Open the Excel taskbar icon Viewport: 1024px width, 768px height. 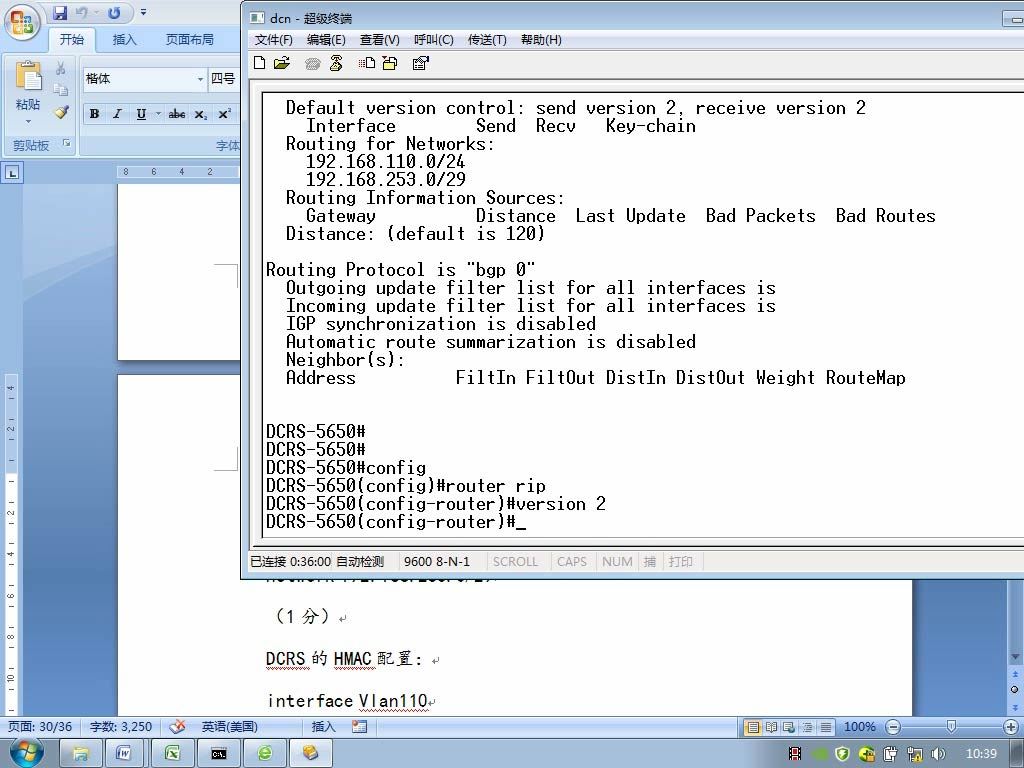tap(172, 753)
